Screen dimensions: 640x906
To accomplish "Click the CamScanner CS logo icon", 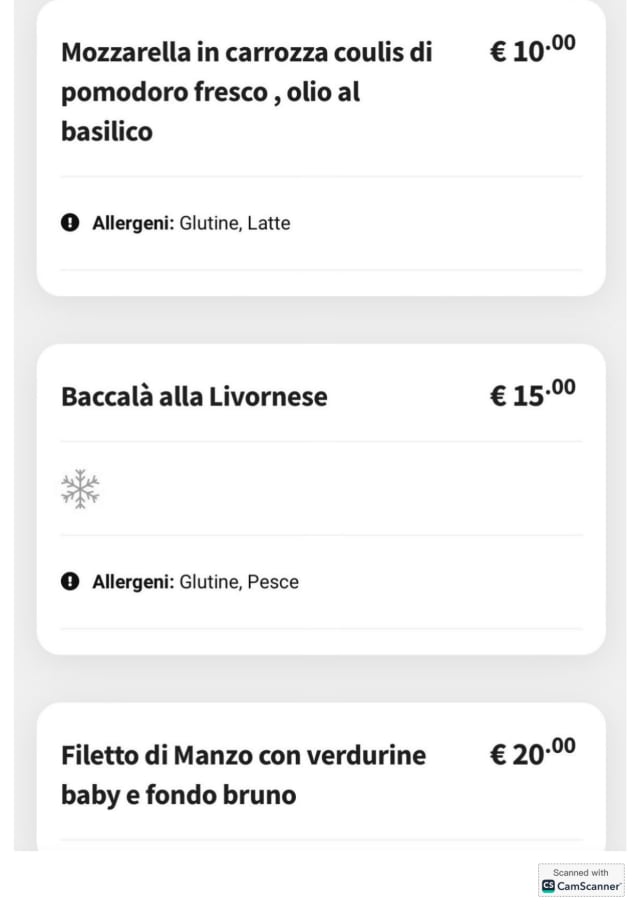I will 548,886.
